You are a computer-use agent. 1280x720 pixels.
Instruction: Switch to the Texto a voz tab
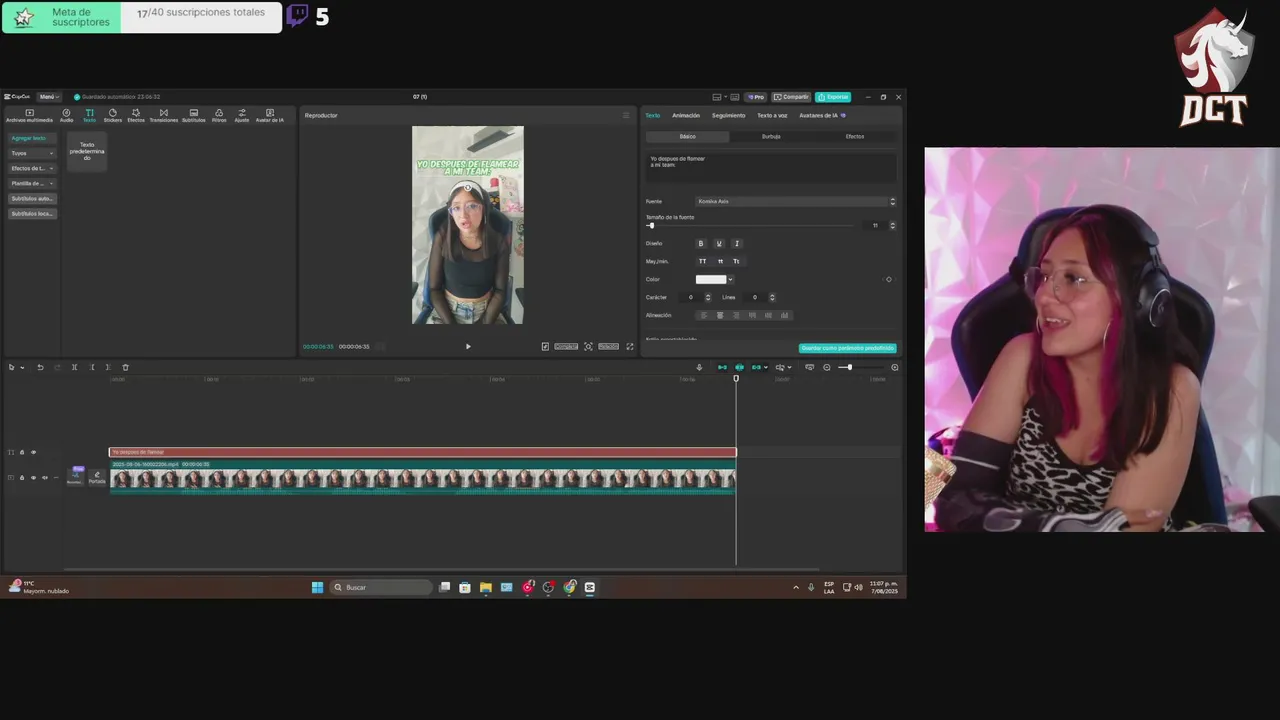pyautogui.click(x=772, y=115)
